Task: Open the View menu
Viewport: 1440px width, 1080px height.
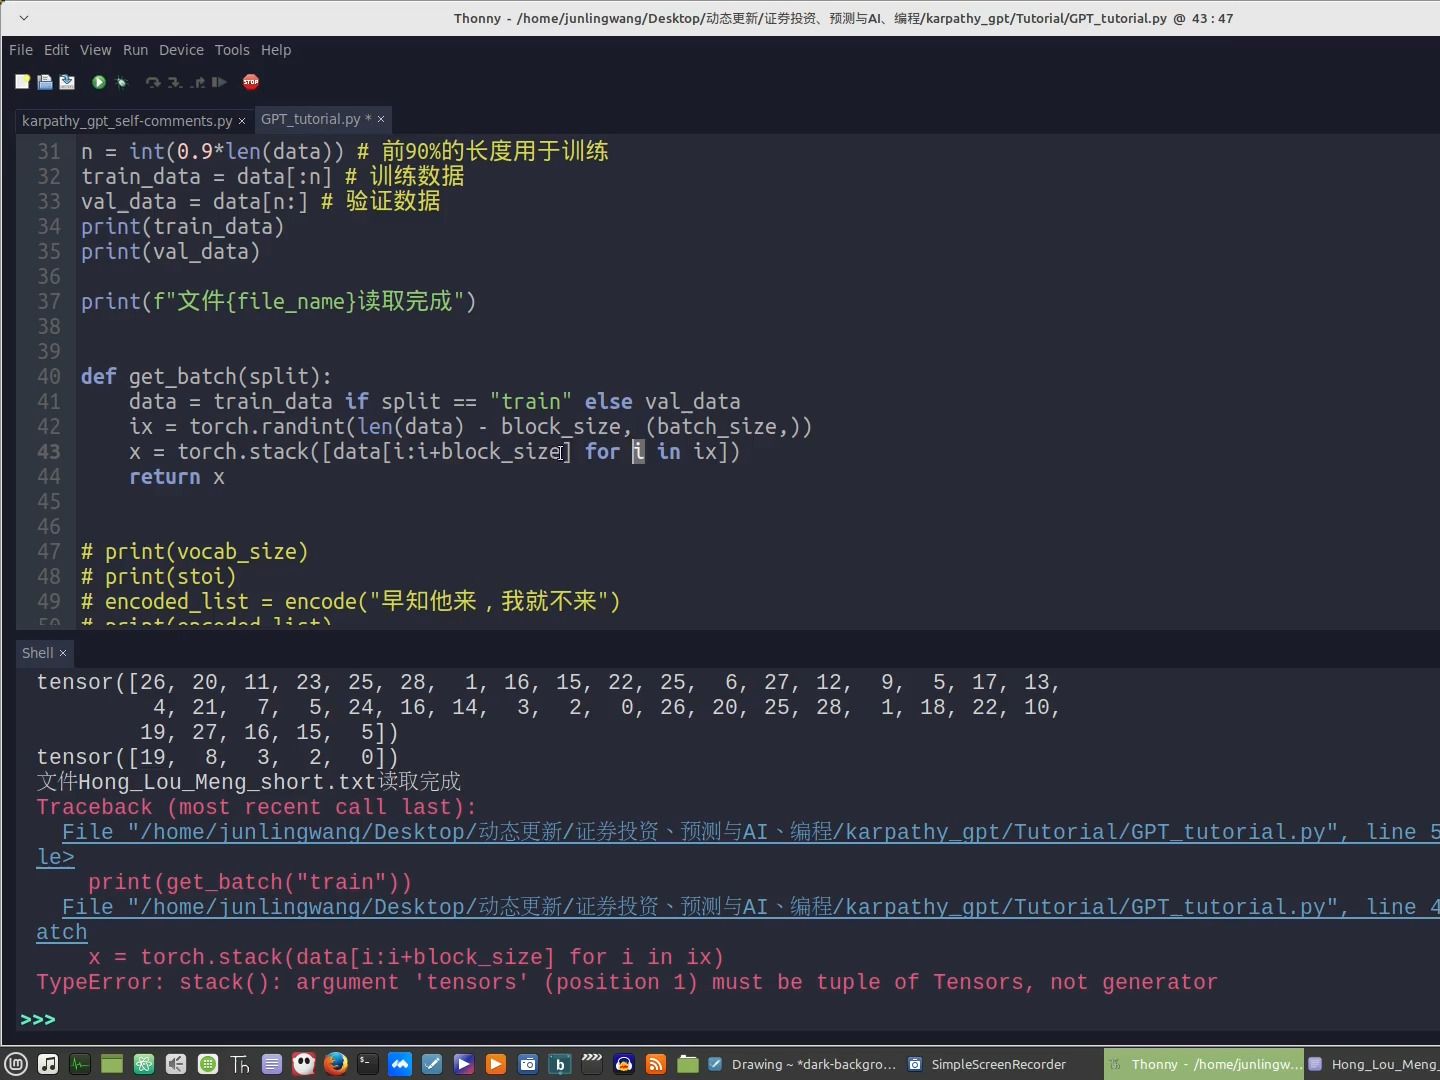Action: pos(96,50)
